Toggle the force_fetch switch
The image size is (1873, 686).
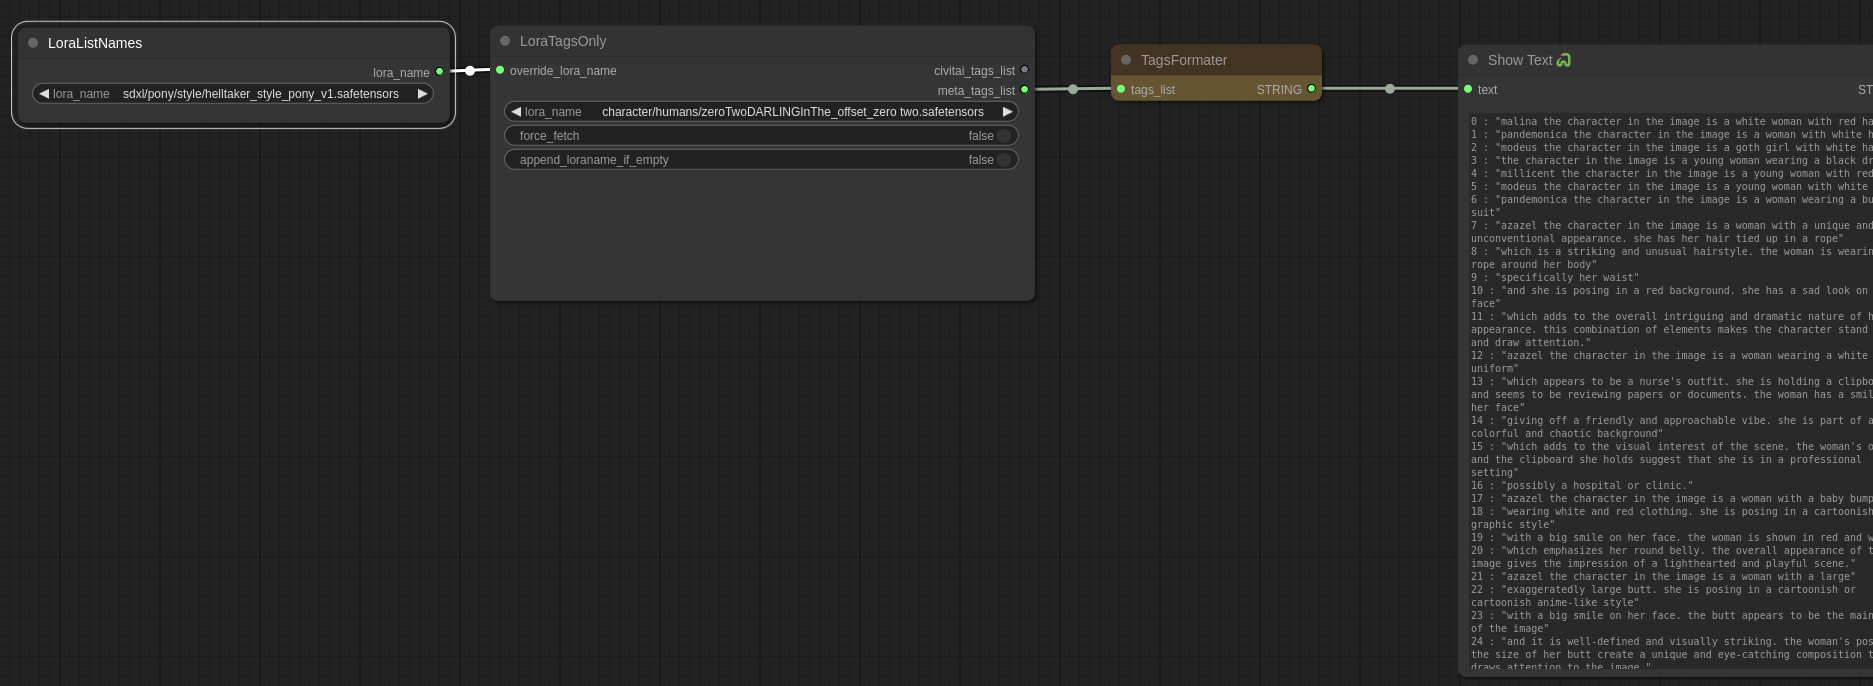pos(1003,136)
